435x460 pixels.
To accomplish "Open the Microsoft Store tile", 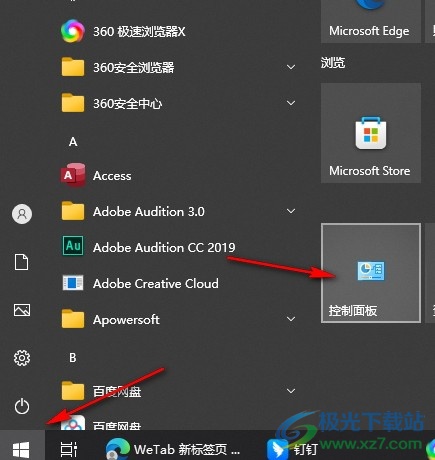I will [371, 133].
